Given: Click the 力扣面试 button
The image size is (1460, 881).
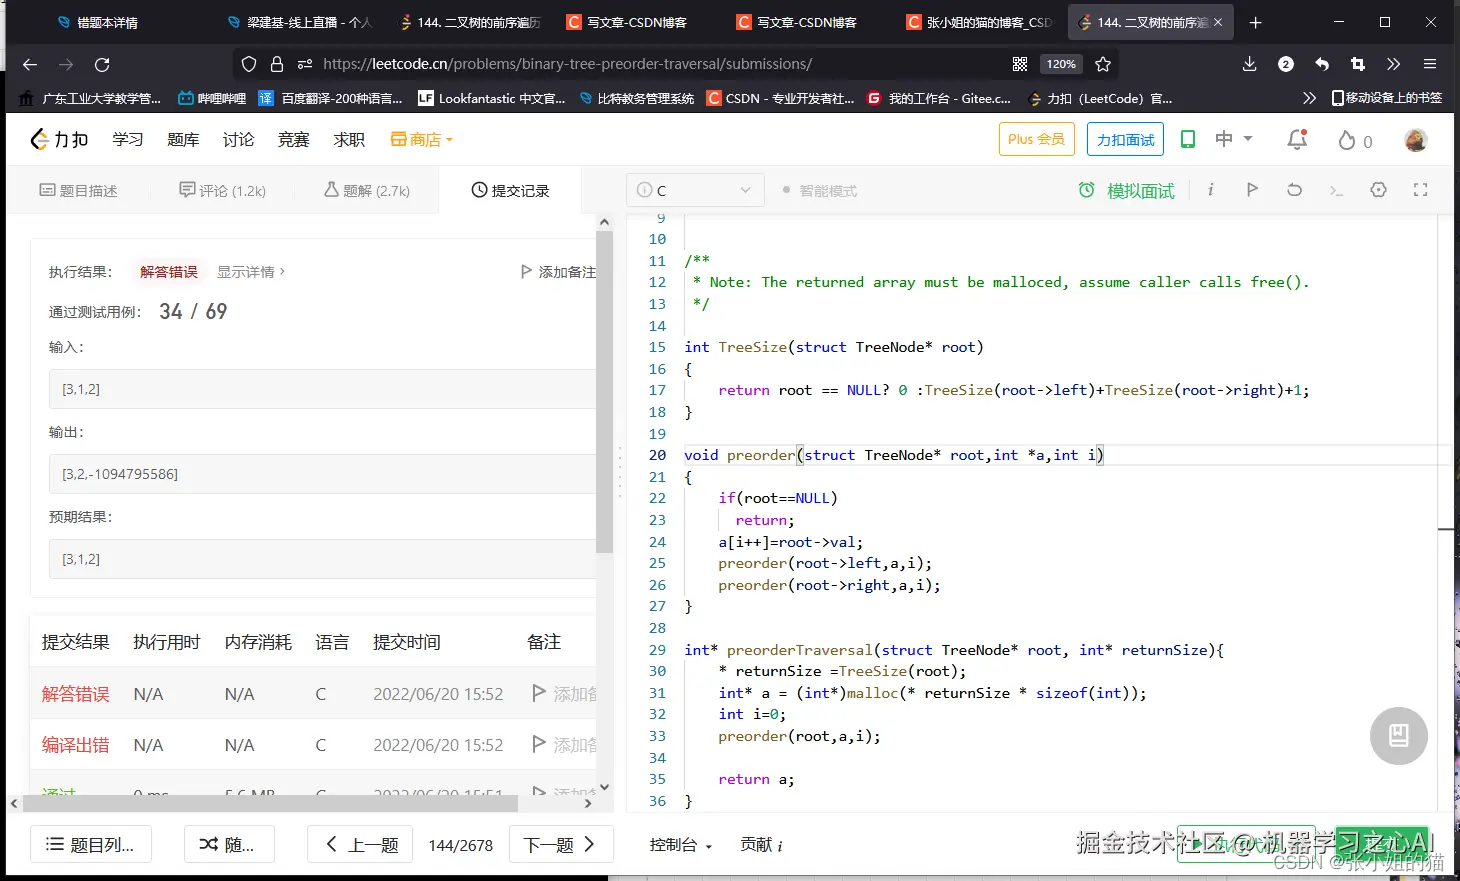Looking at the screenshot, I should [1125, 139].
